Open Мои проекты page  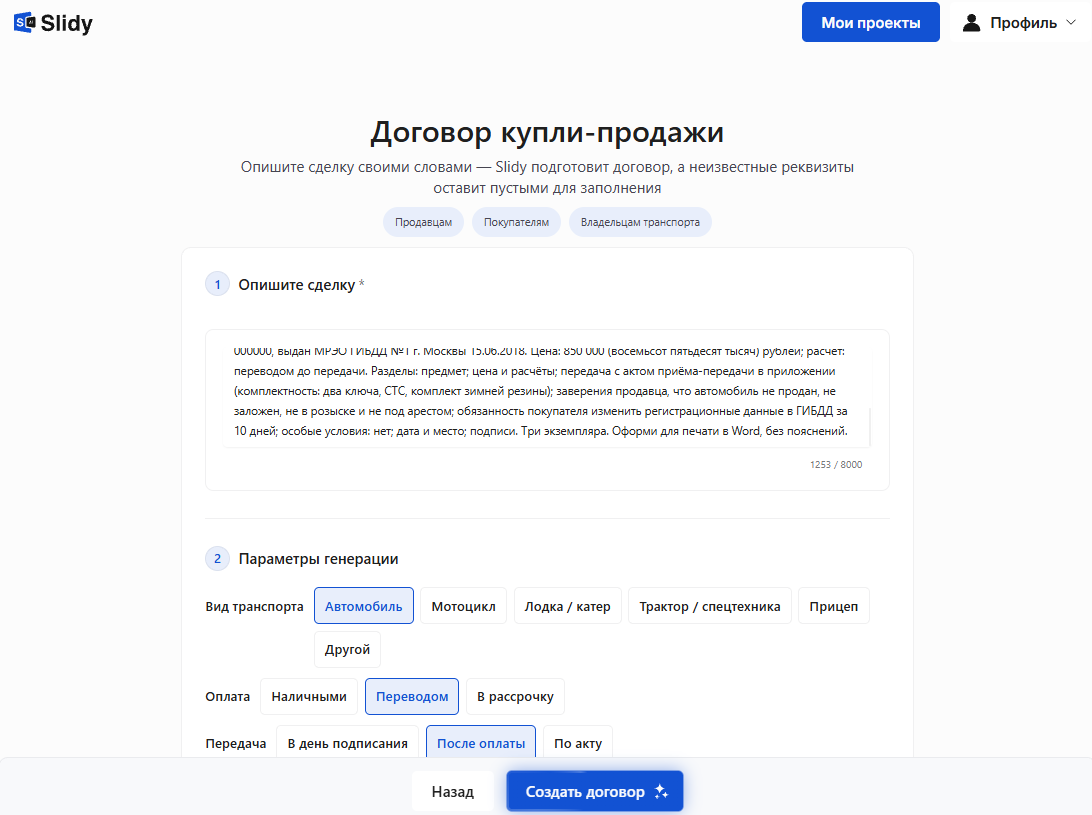pyautogui.click(x=871, y=22)
